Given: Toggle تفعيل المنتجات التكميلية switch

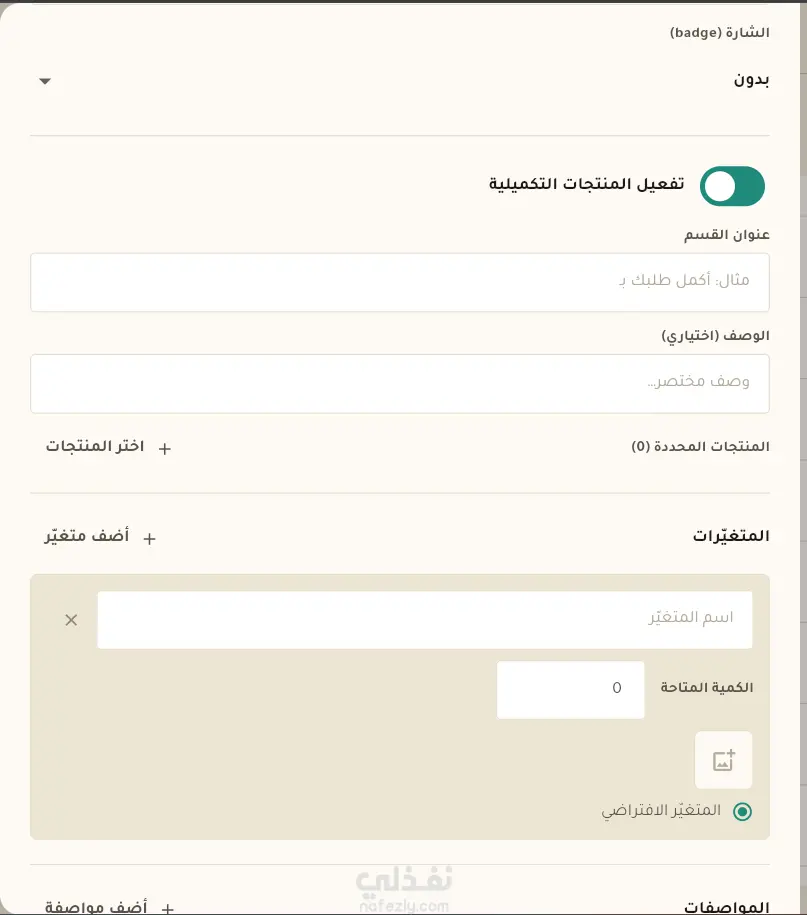Looking at the screenshot, I should point(732,186).
